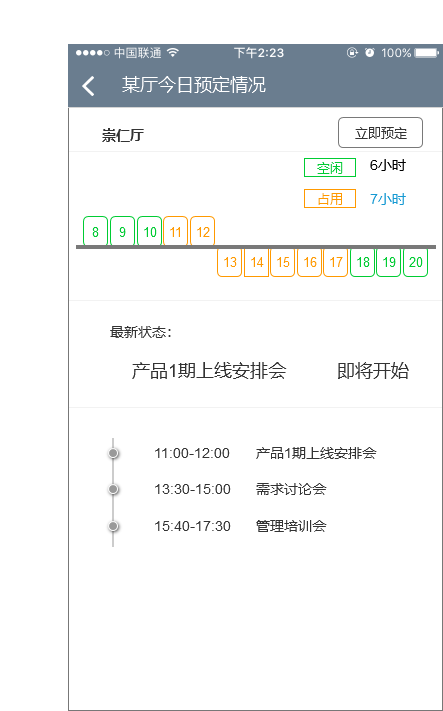Open the 11:00-12:00 产品1期上线安排会 entry
This screenshot has width=443, height=711.
pyautogui.click(x=265, y=453)
